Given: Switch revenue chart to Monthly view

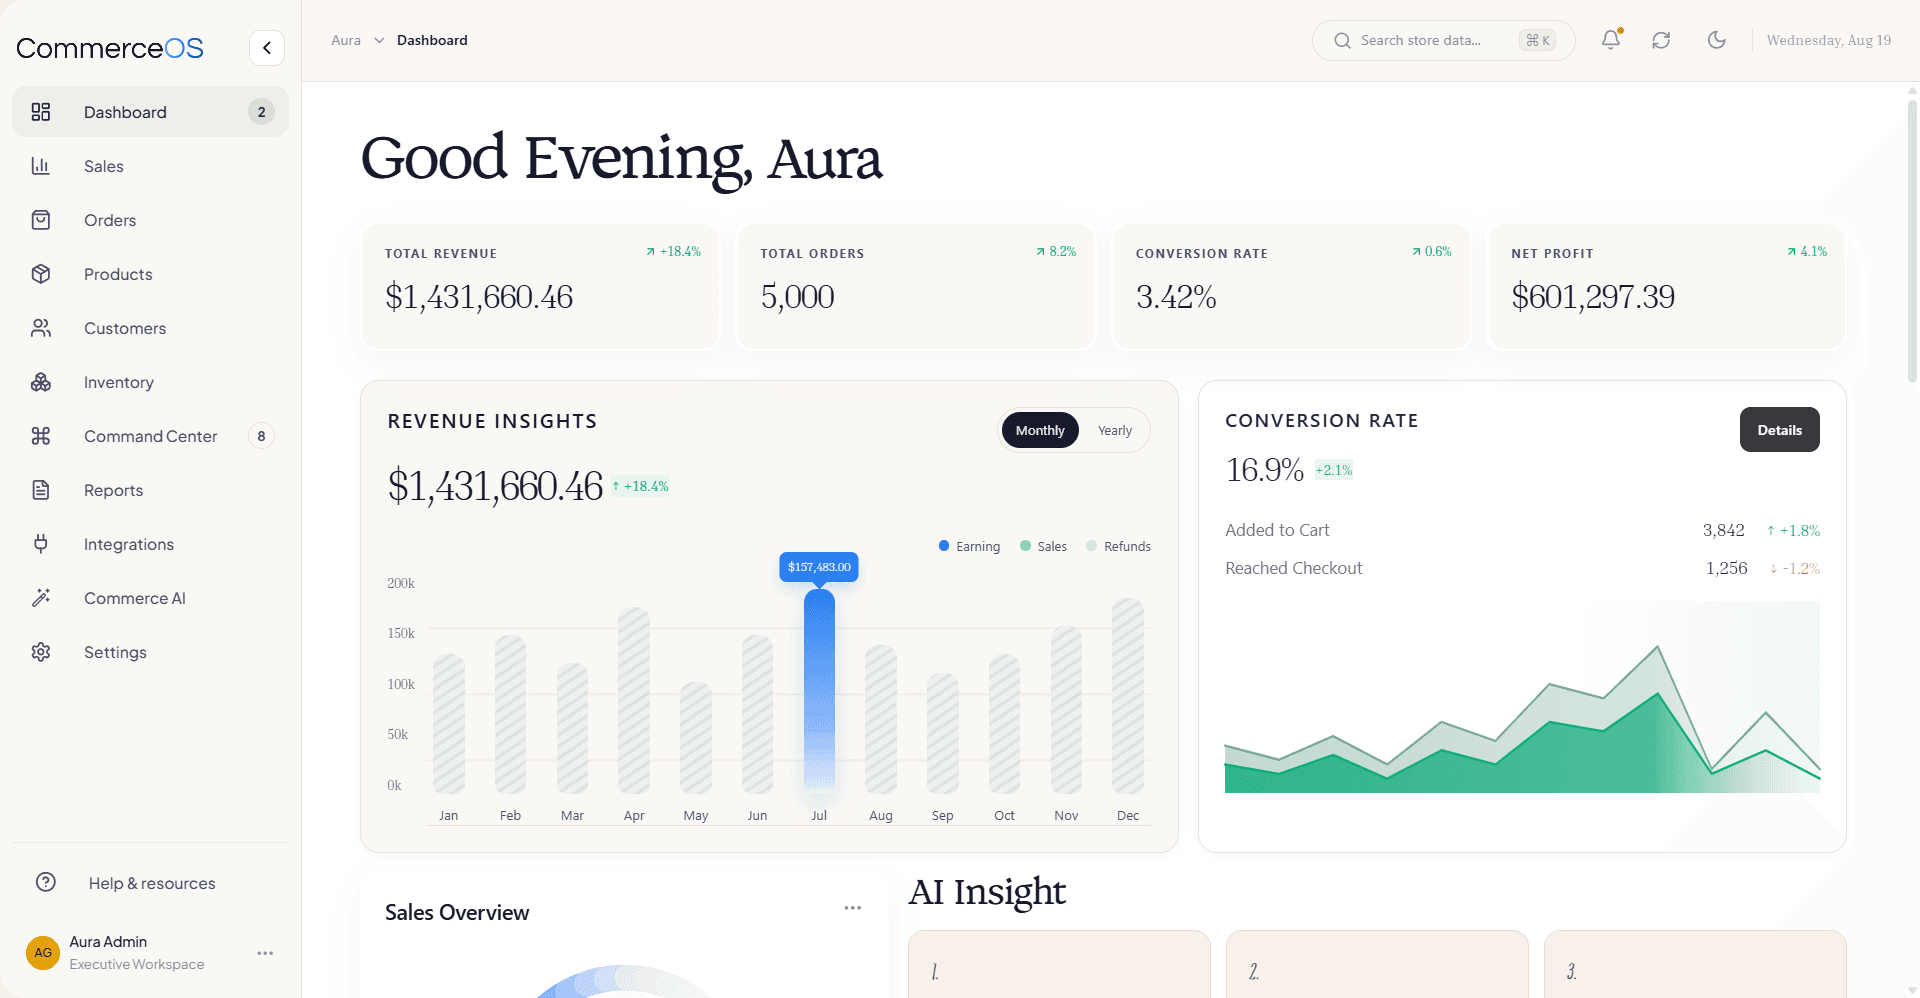Looking at the screenshot, I should coord(1040,430).
